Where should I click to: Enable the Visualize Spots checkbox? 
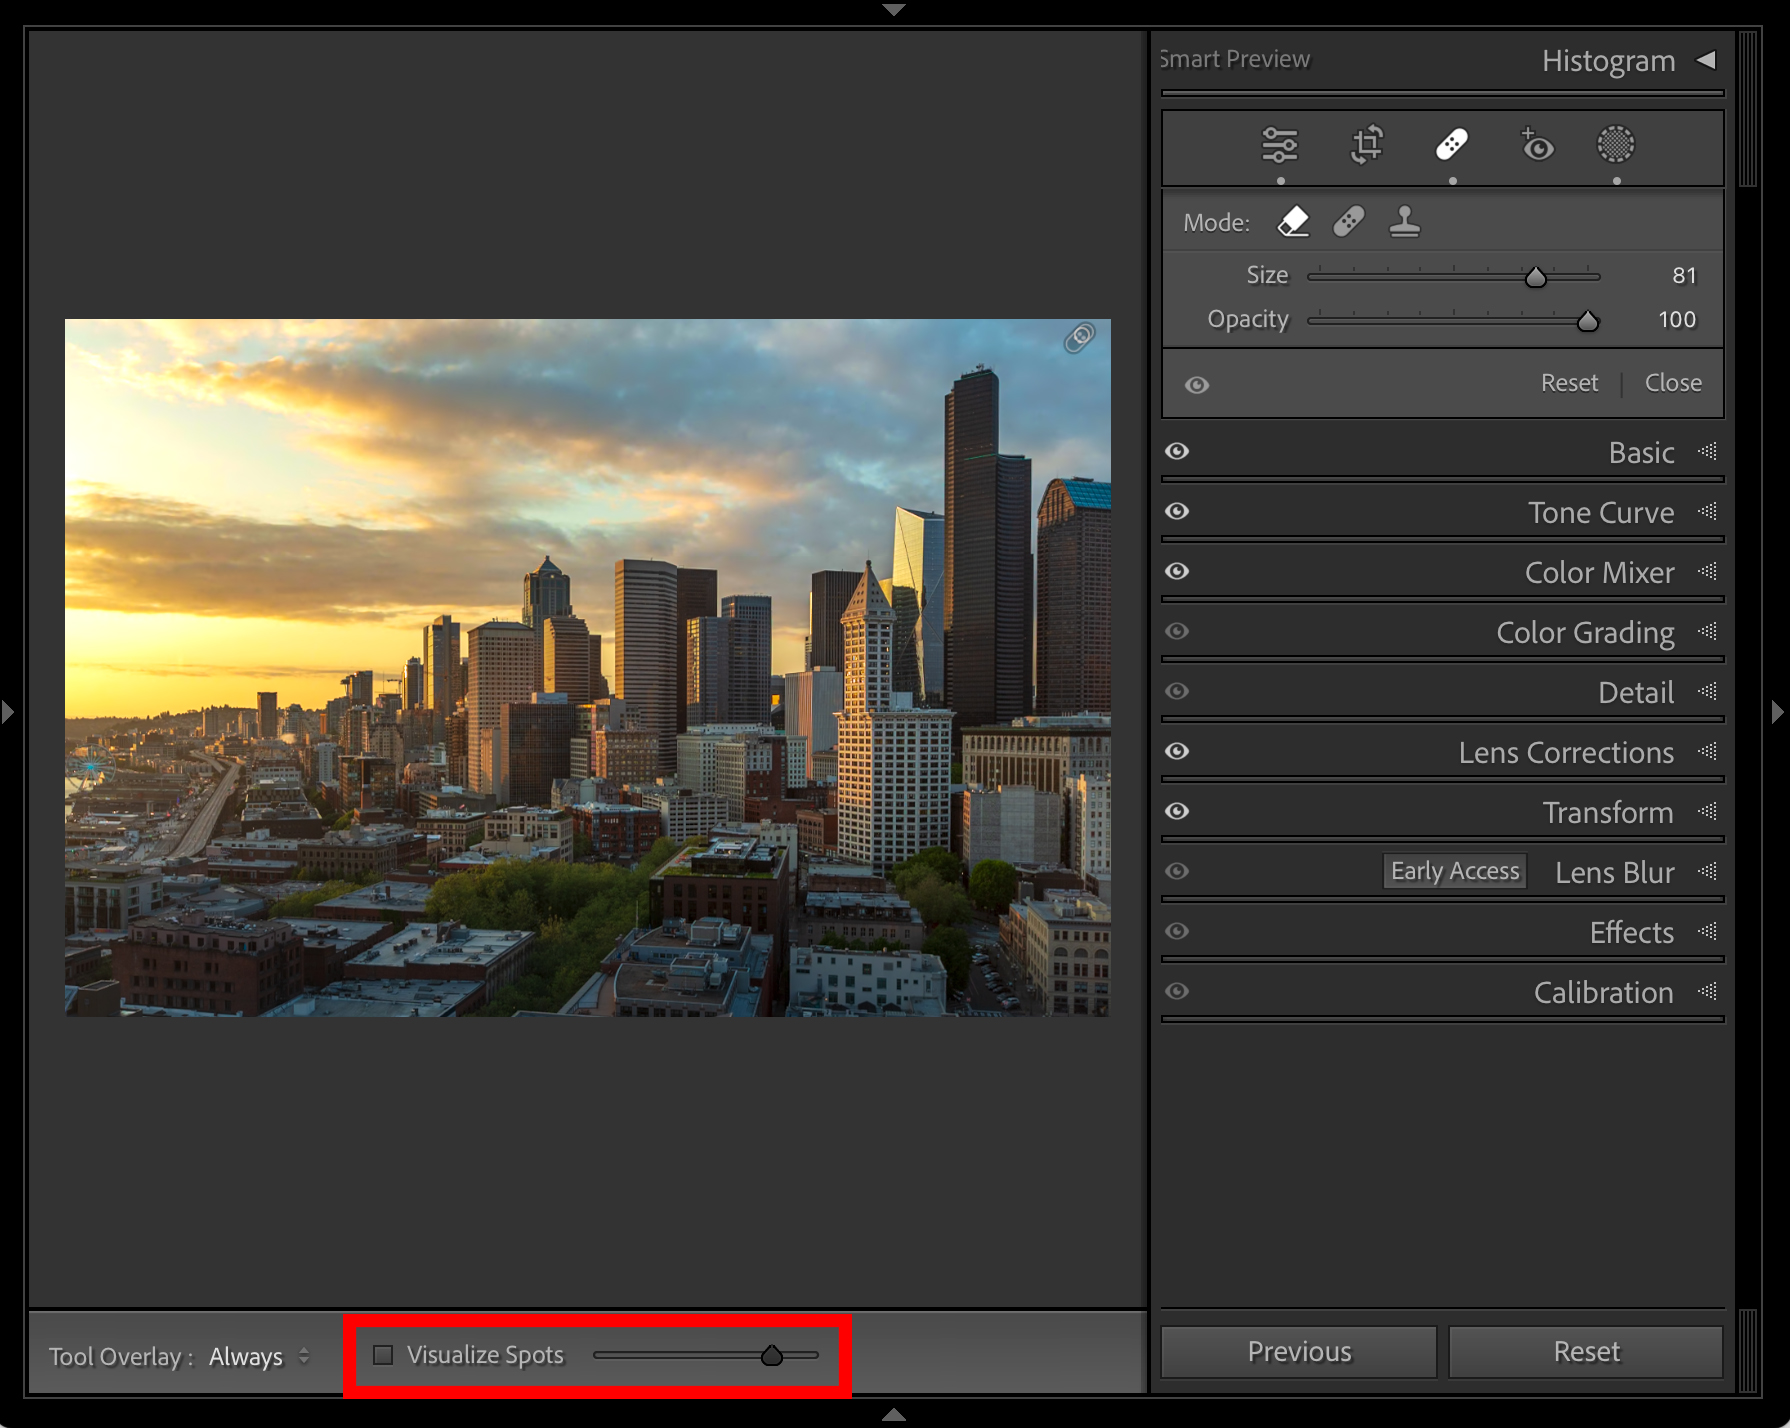[x=383, y=1355]
